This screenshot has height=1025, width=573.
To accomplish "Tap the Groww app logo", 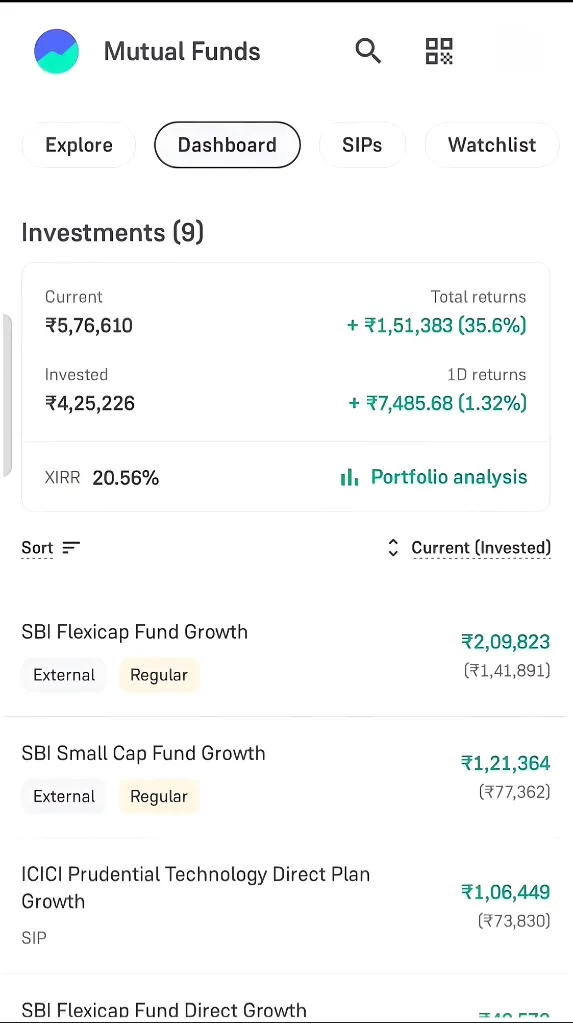I will click(x=57, y=52).
